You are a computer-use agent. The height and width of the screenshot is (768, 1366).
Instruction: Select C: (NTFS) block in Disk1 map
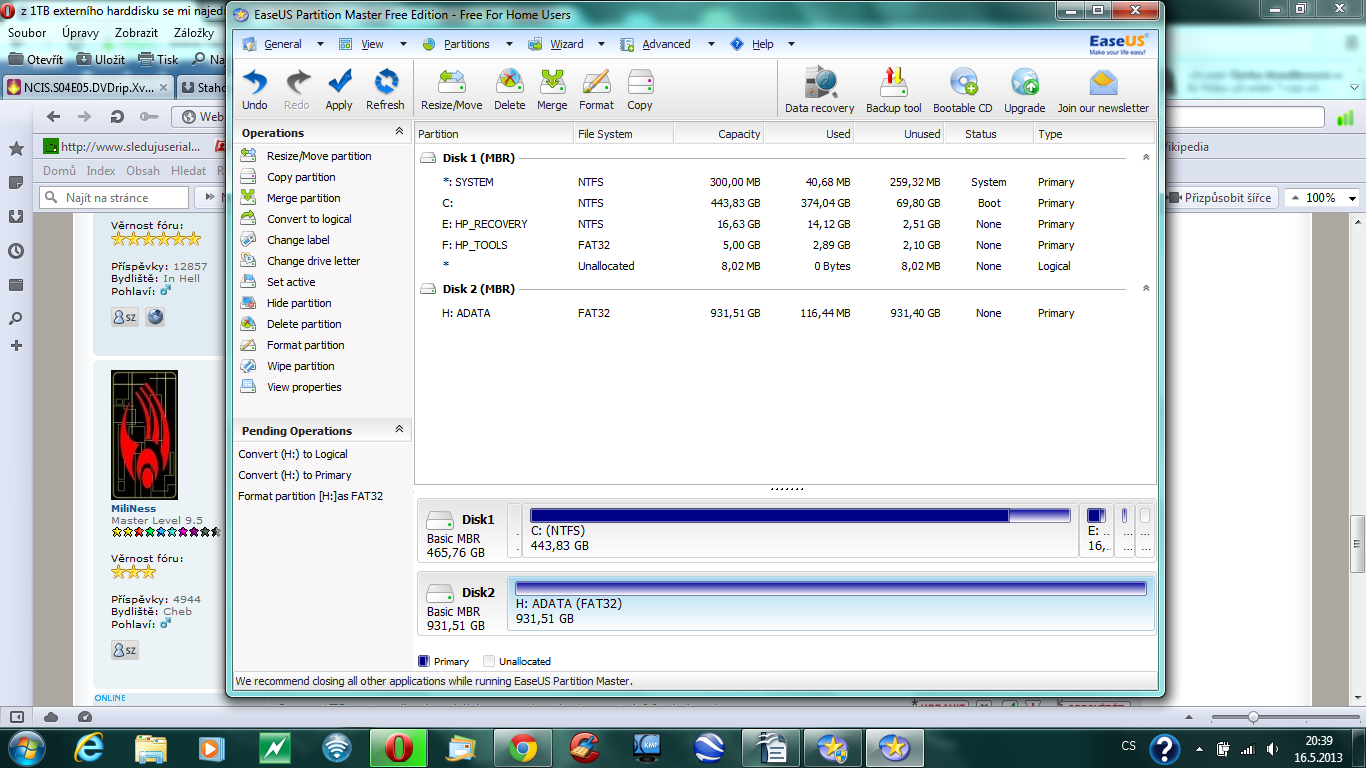pos(799,530)
